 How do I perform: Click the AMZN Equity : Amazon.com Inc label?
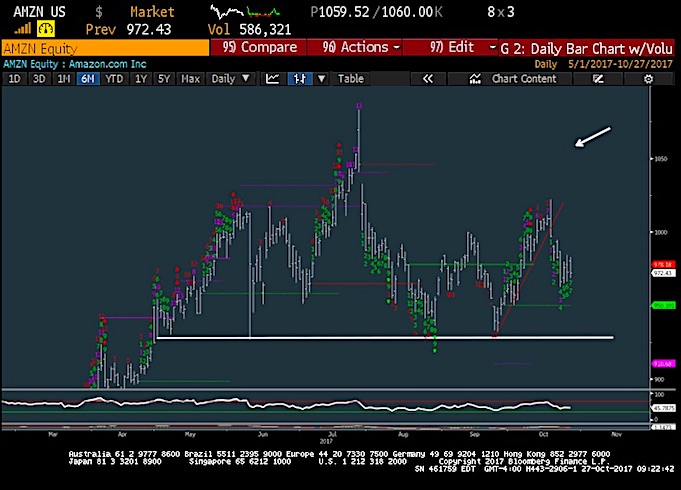click(75, 64)
